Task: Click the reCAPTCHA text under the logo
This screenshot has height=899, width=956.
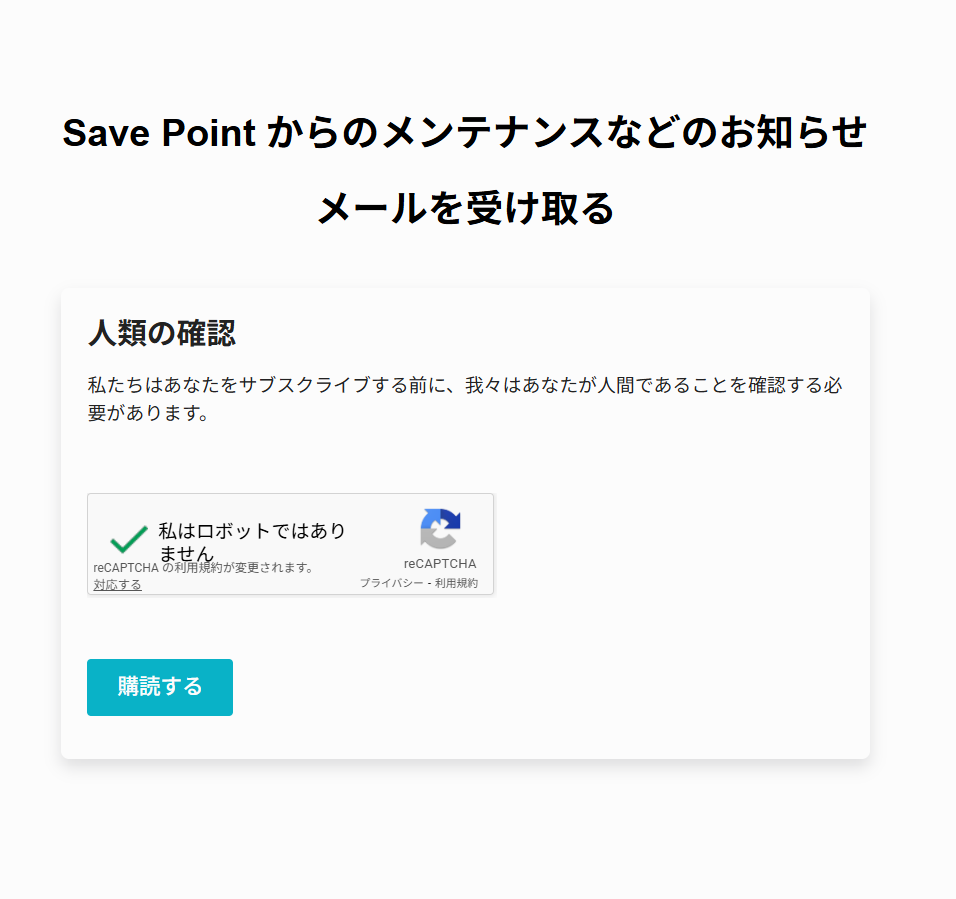Action: [440, 563]
